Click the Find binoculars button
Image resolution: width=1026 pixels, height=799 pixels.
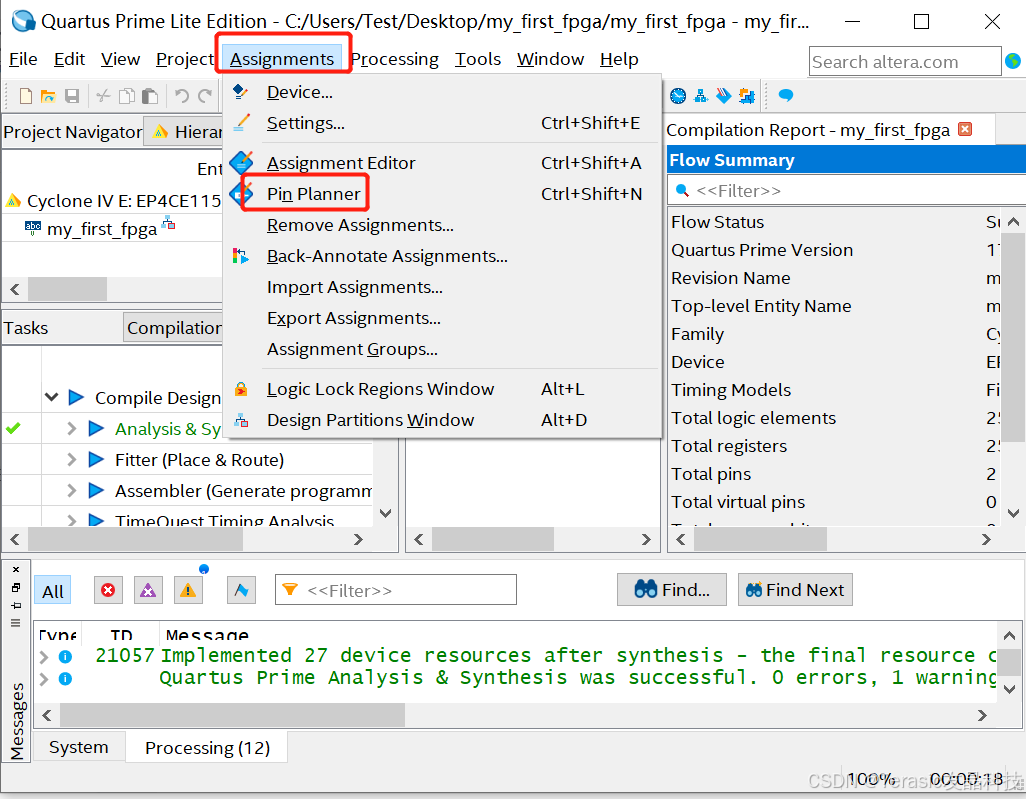tap(671, 590)
